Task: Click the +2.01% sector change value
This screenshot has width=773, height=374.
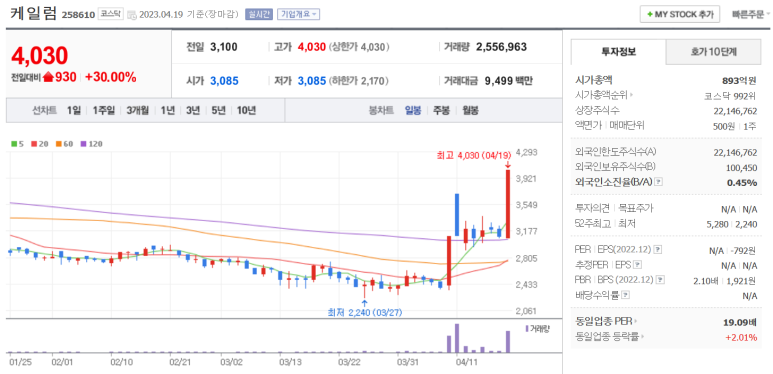Action: 741,338
